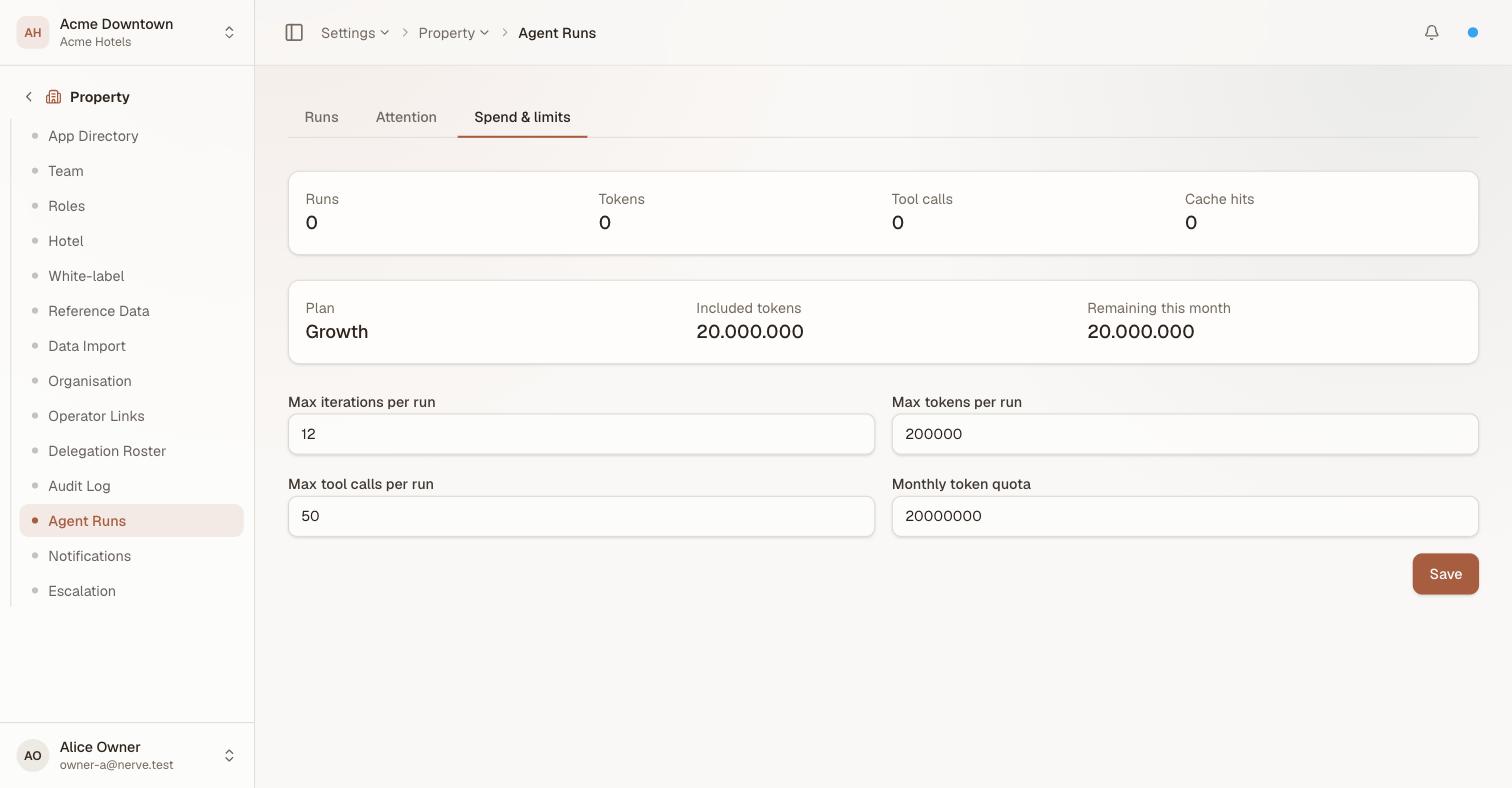Go to Operator Links
The image size is (1512, 788).
pyautogui.click(x=131, y=416)
